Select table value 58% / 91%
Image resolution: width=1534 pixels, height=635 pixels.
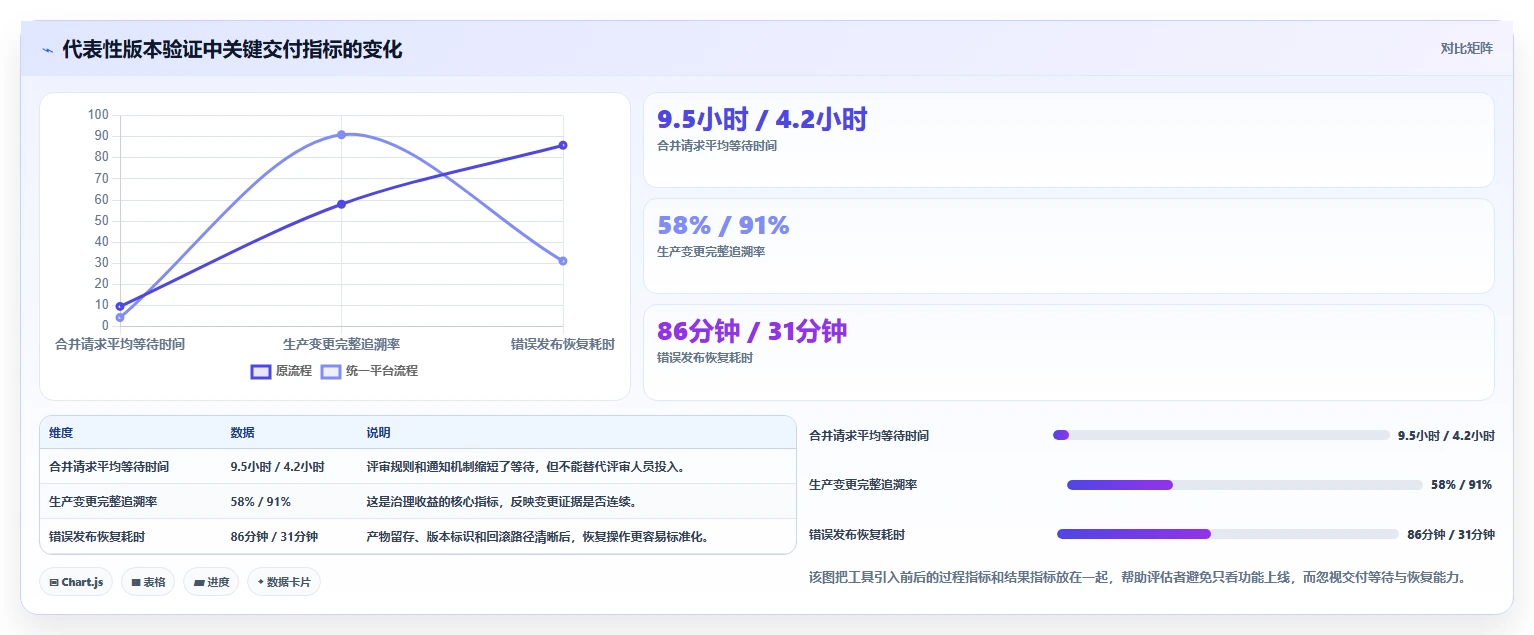[x=260, y=502]
